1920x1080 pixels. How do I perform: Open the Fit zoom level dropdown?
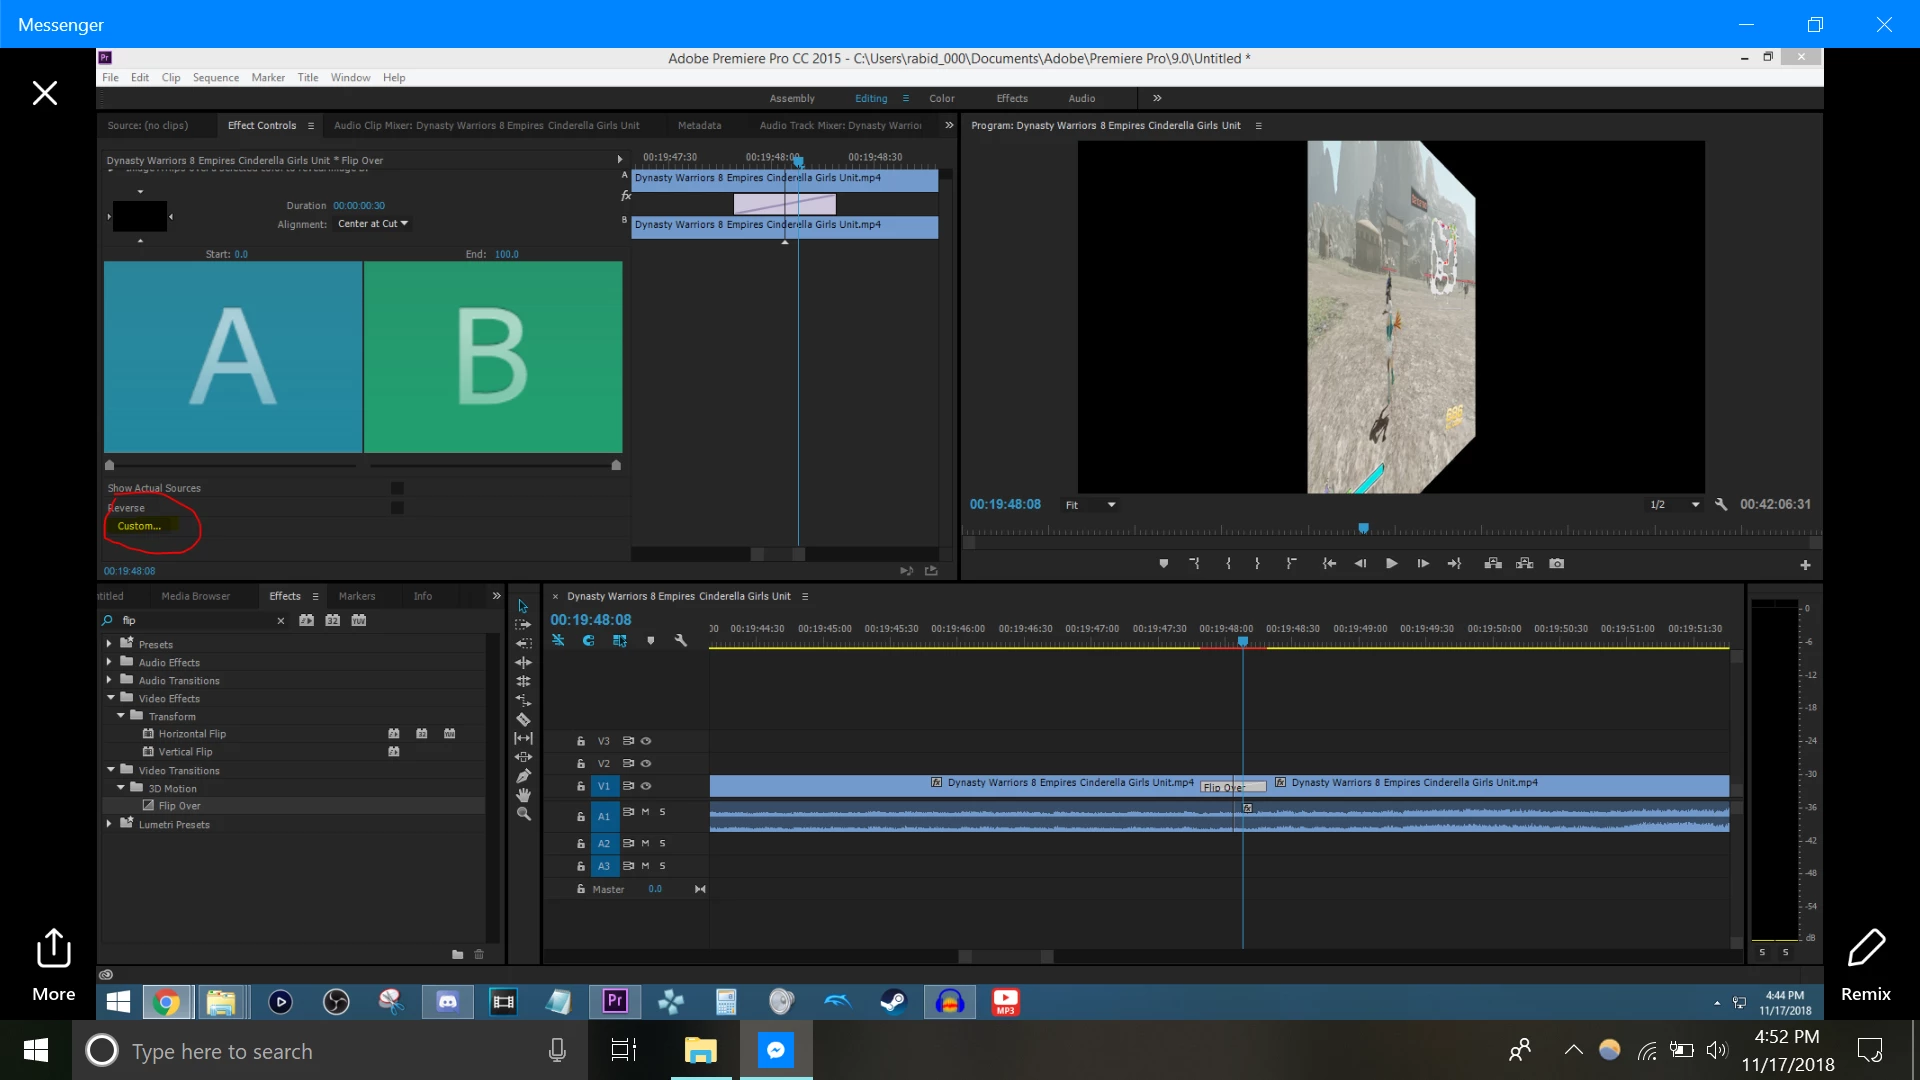point(1090,505)
